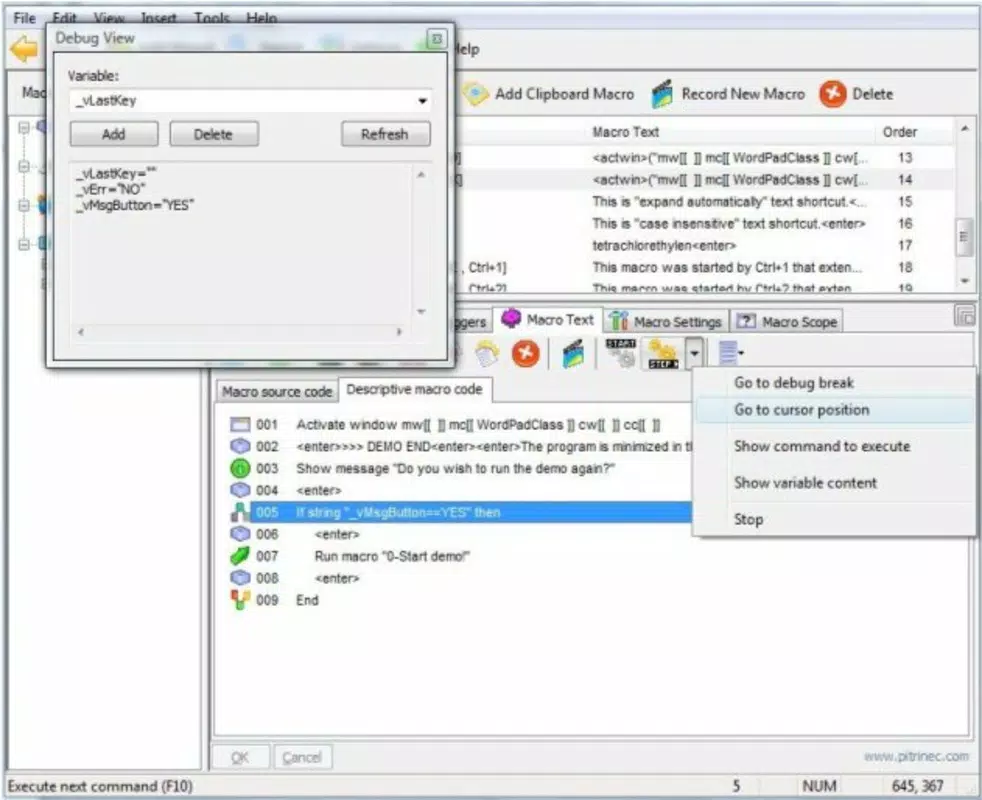Click the Refresh button in Debug View
The image size is (982, 800).
tap(385, 134)
